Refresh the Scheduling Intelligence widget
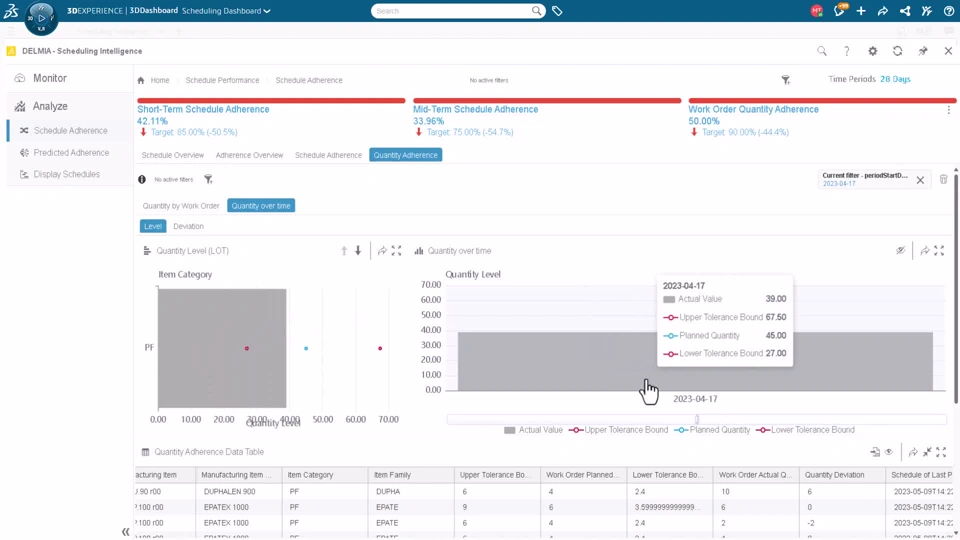 (x=898, y=51)
